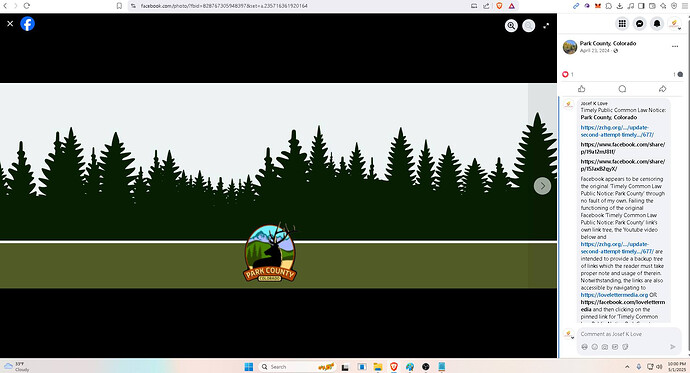Zoom in on the photo
The height and width of the screenshot is (373, 690).
(511, 26)
